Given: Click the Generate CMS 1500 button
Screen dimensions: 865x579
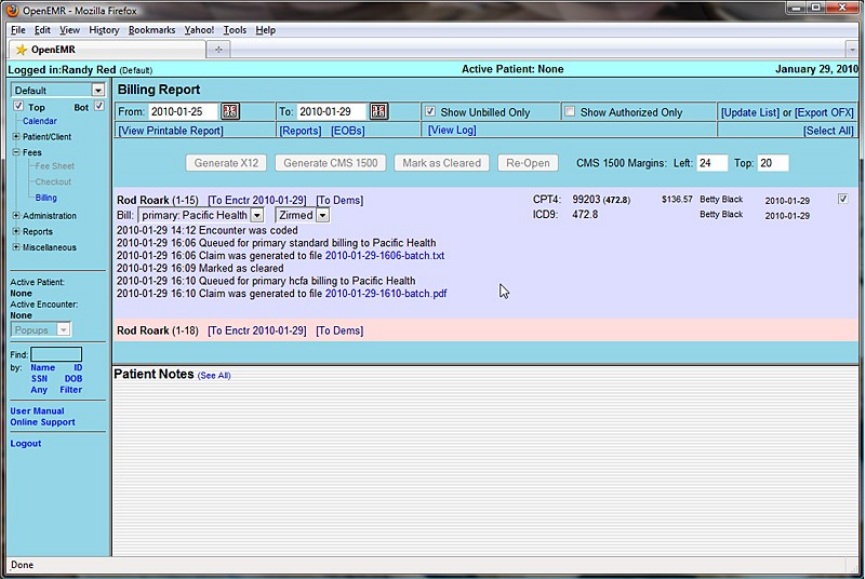Looking at the screenshot, I should click(330, 163).
